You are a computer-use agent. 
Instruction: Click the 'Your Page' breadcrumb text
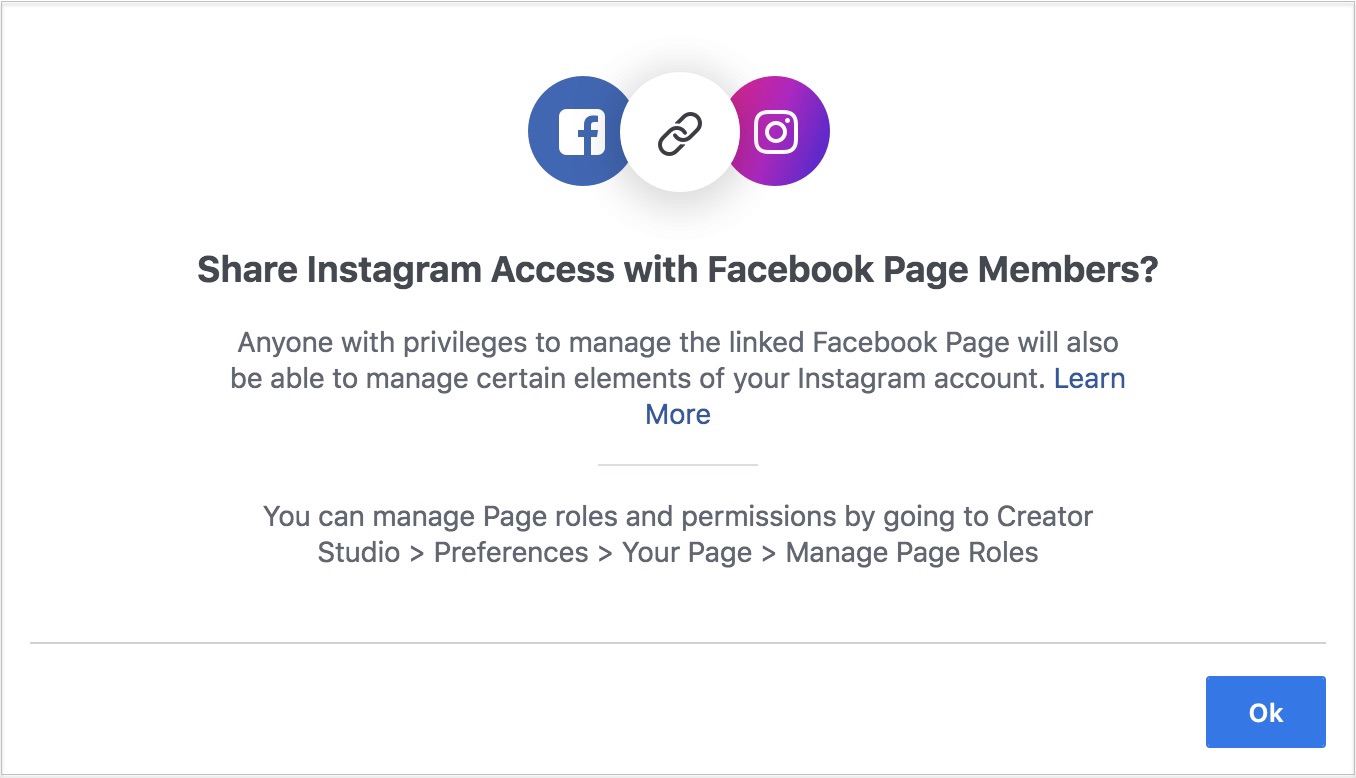(x=686, y=552)
